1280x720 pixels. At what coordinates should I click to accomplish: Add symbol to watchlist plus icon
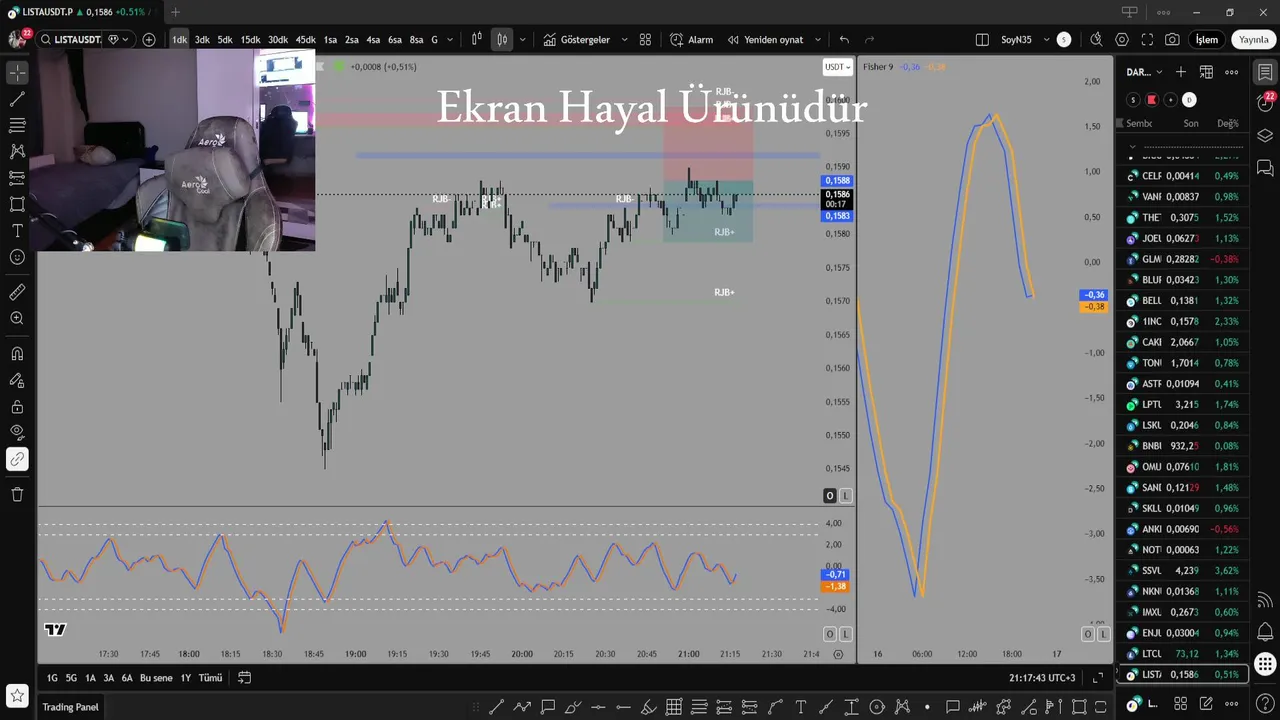1181,72
